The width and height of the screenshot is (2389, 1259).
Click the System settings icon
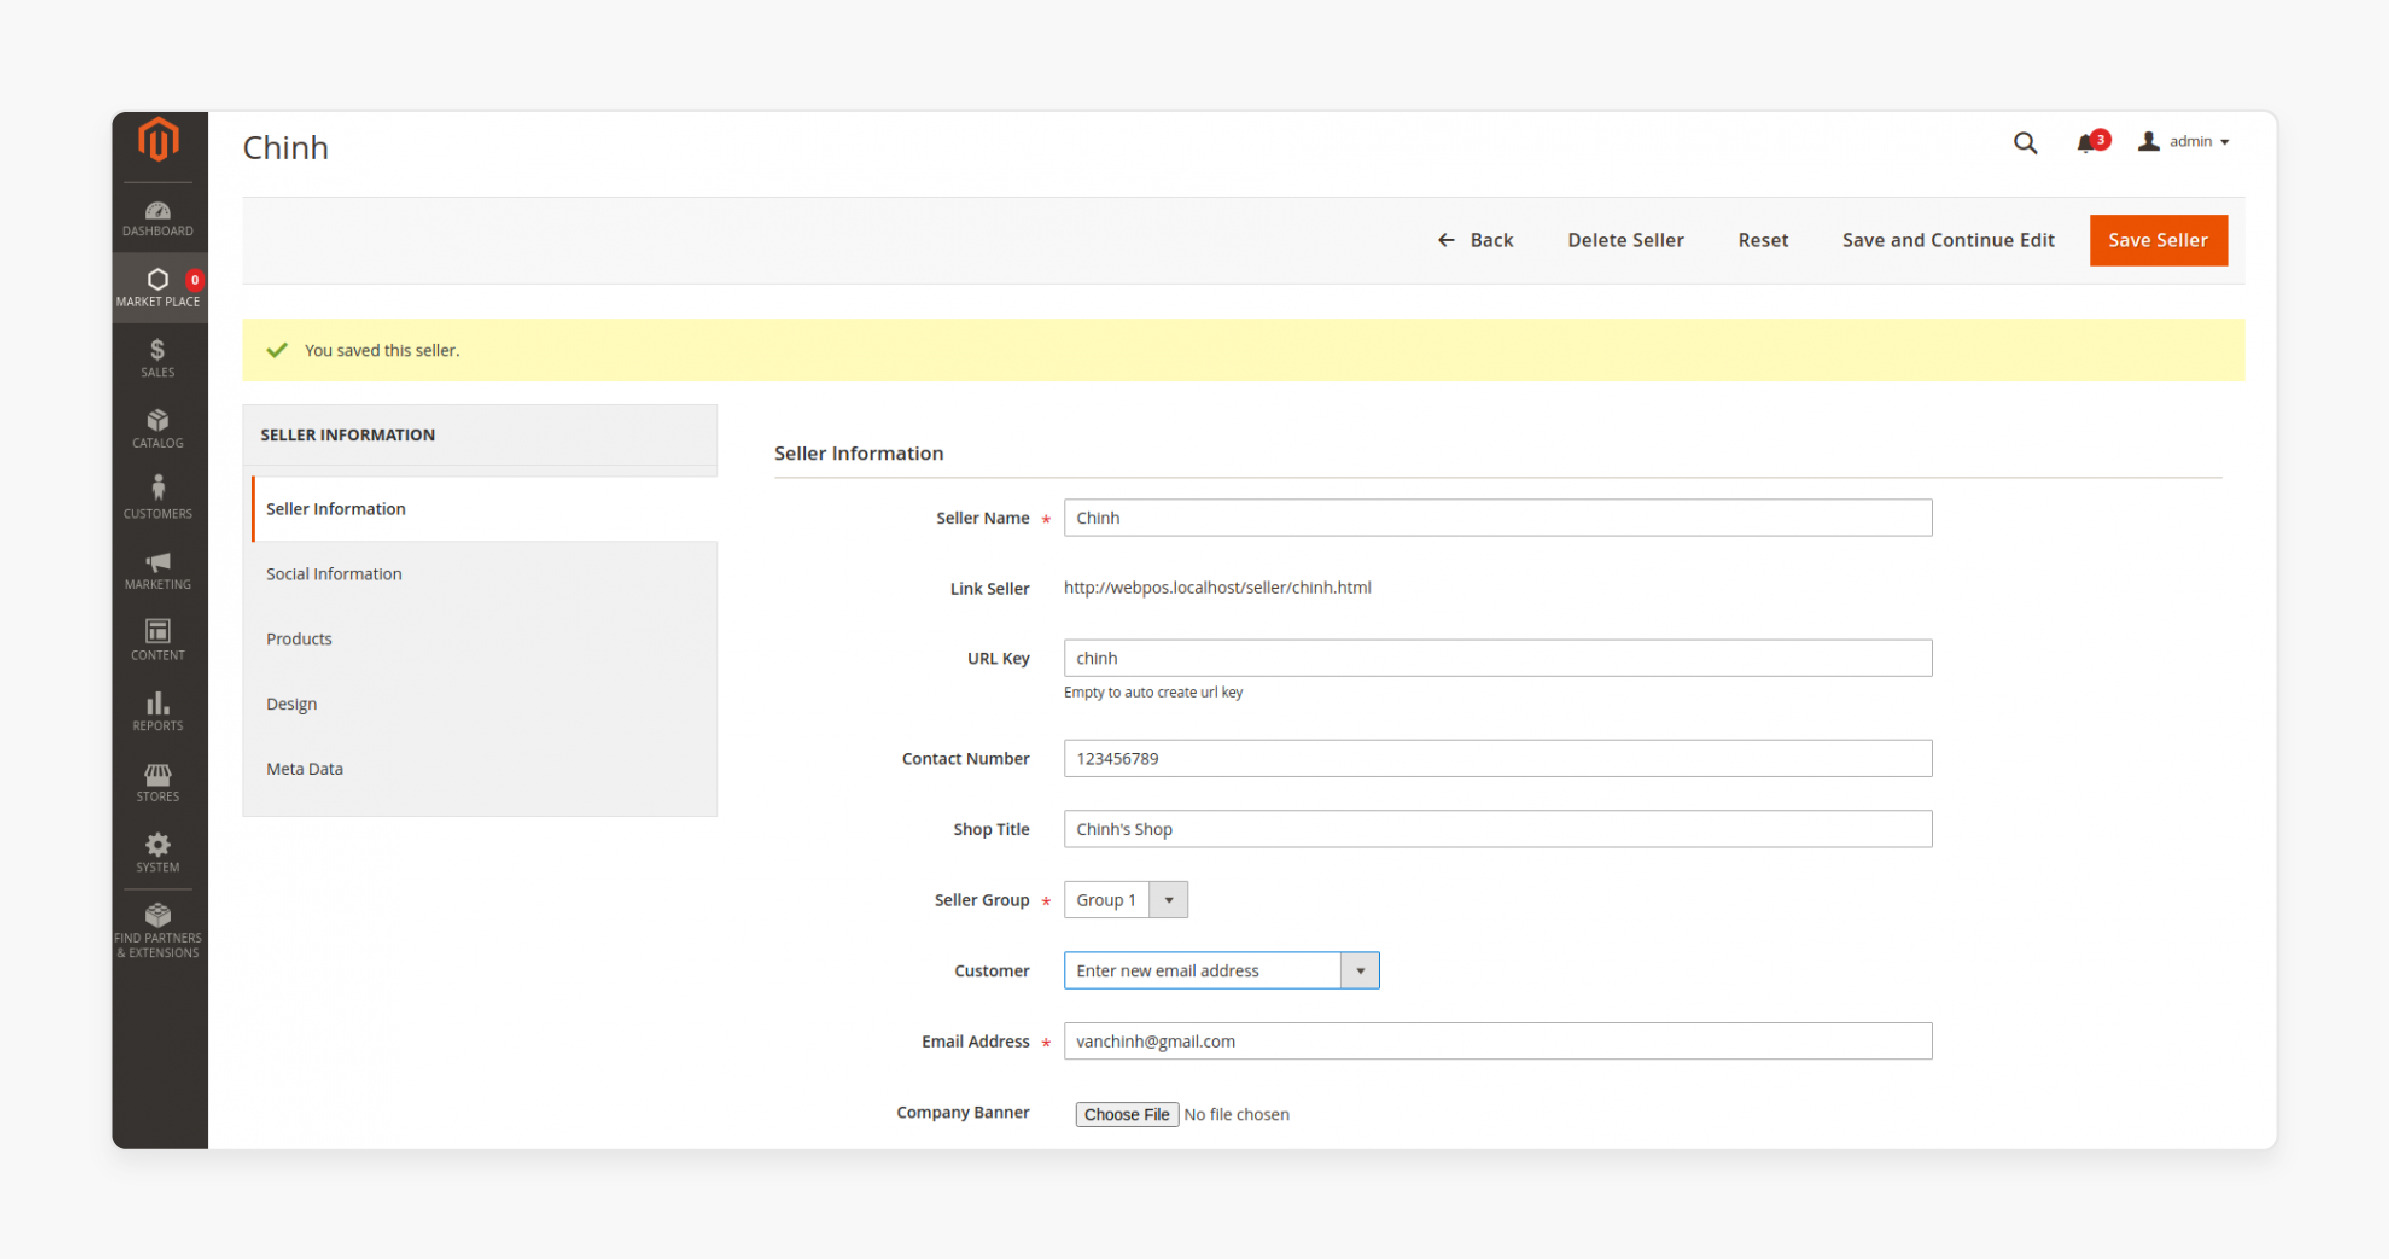pos(156,847)
